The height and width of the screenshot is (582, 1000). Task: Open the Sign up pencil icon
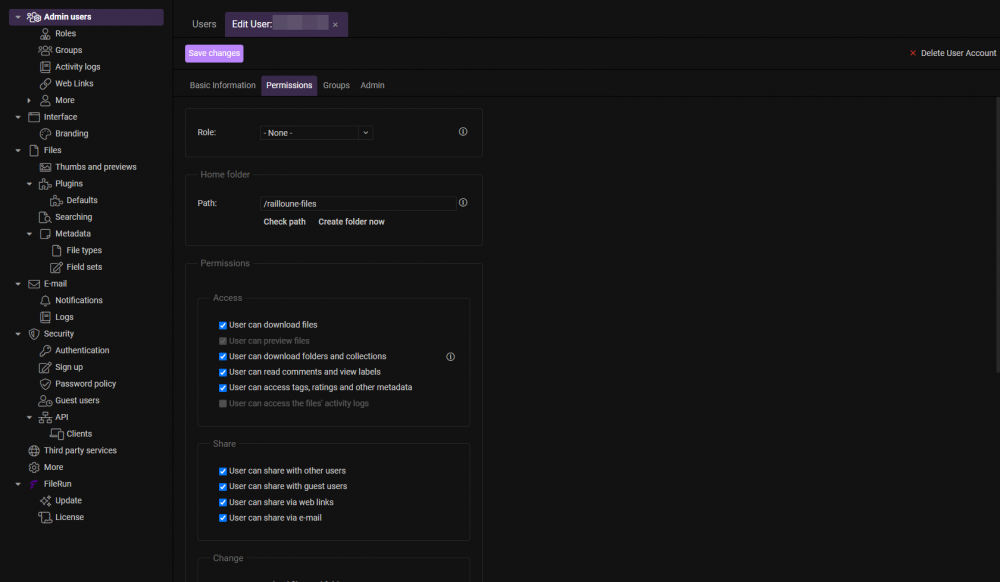(x=45, y=367)
